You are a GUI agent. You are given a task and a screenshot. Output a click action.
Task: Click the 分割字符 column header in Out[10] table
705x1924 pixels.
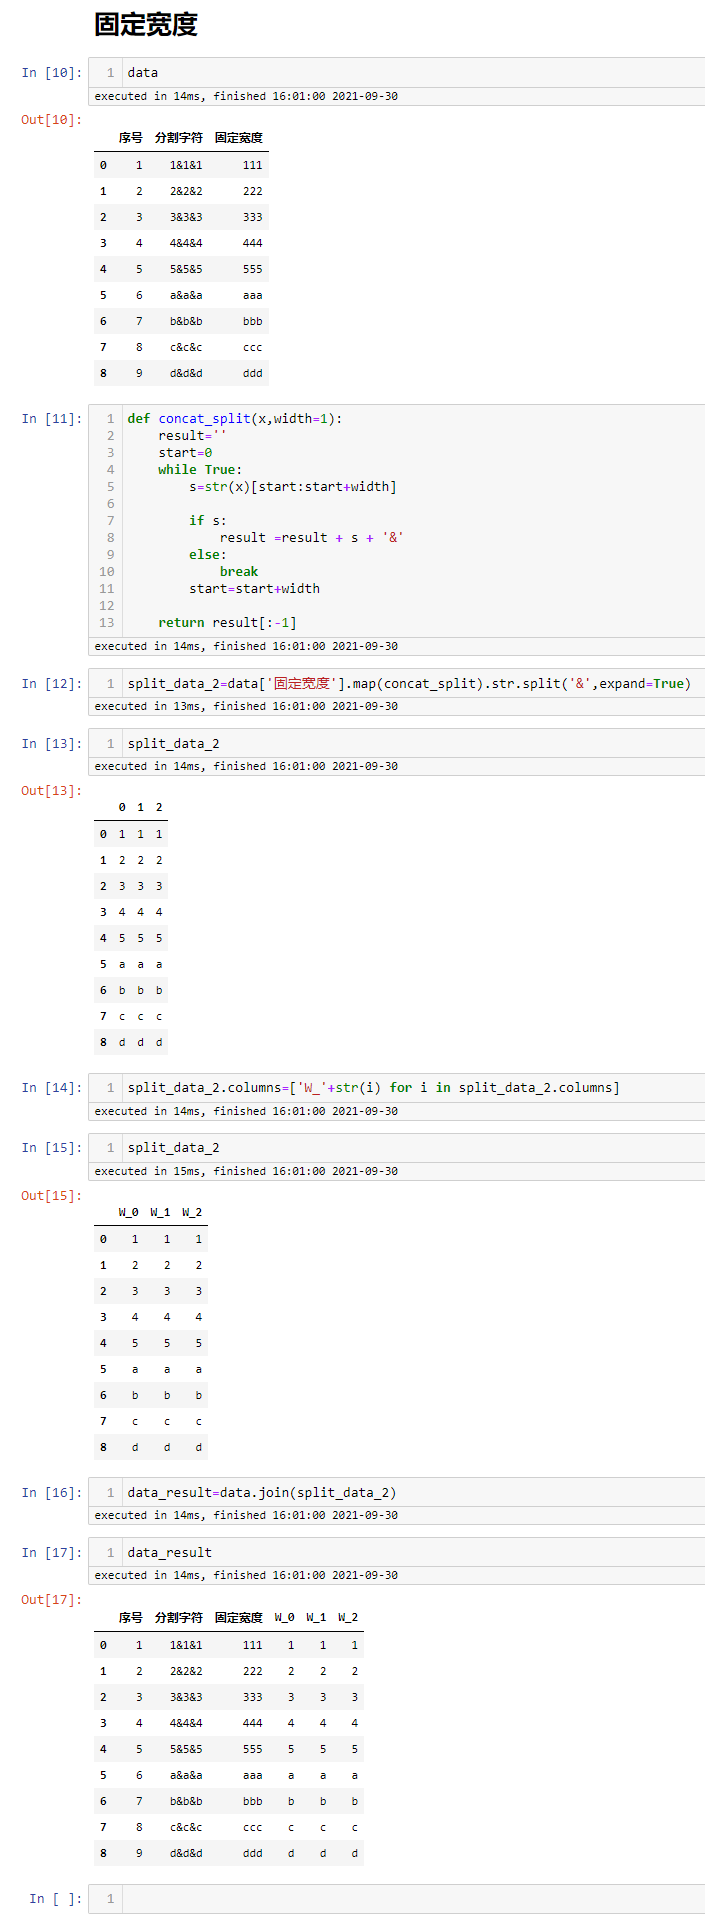click(179, 138)
